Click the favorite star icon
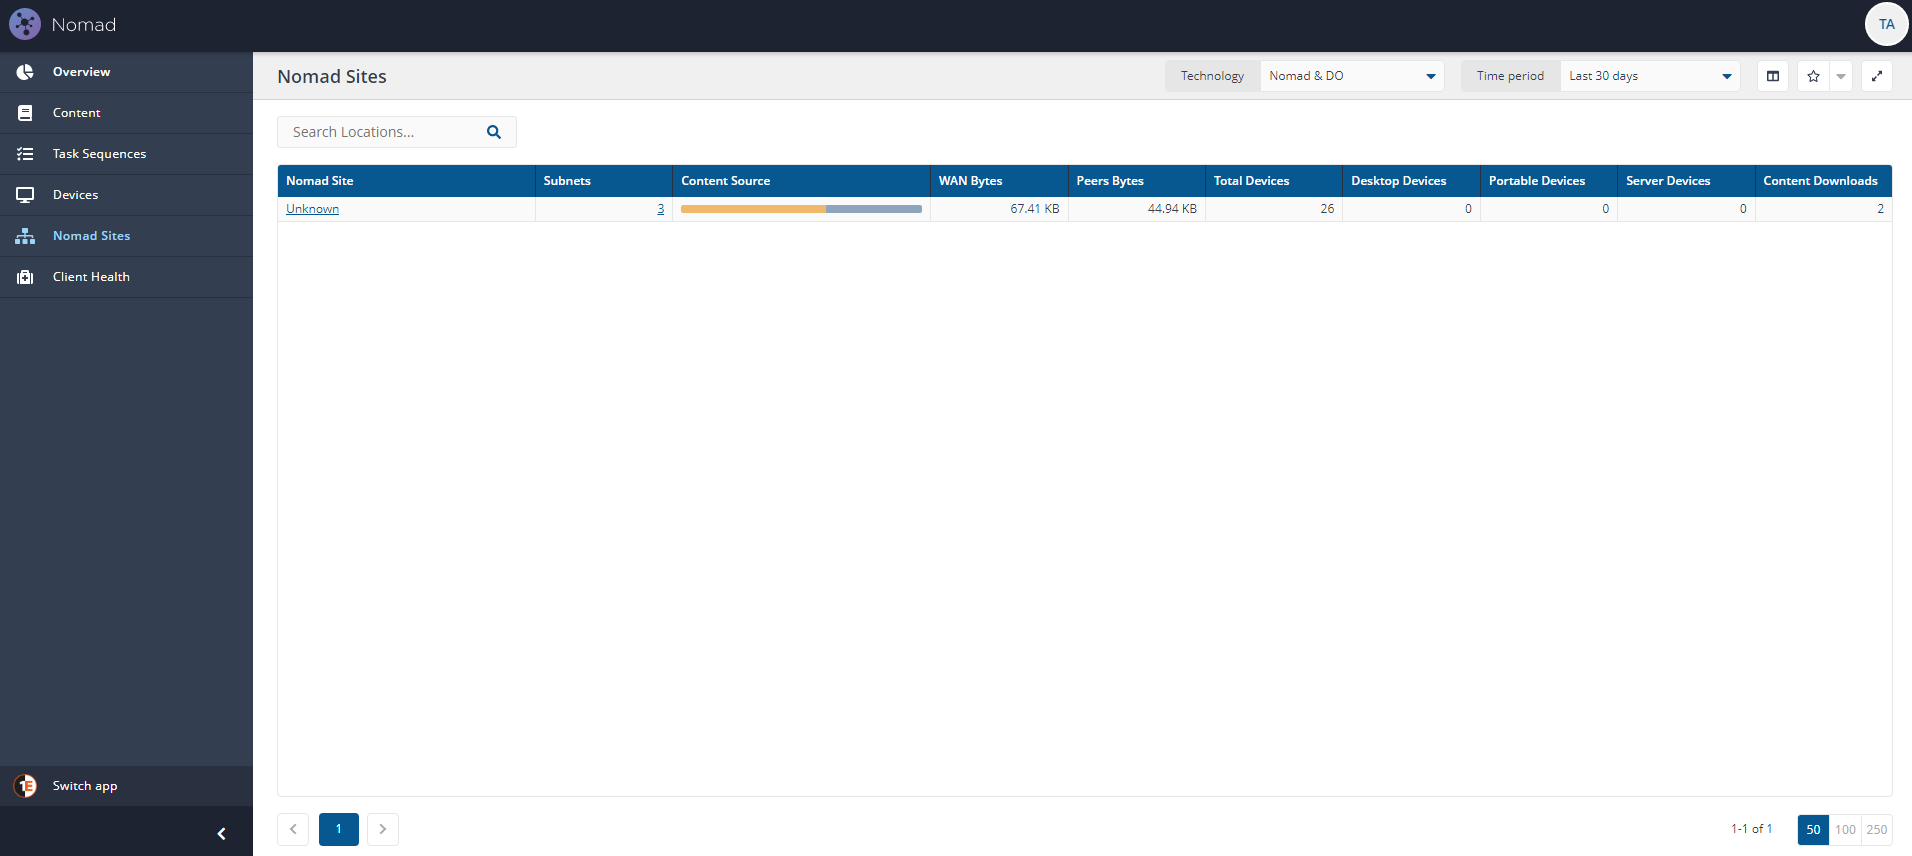 click(x=1813, y=76)
